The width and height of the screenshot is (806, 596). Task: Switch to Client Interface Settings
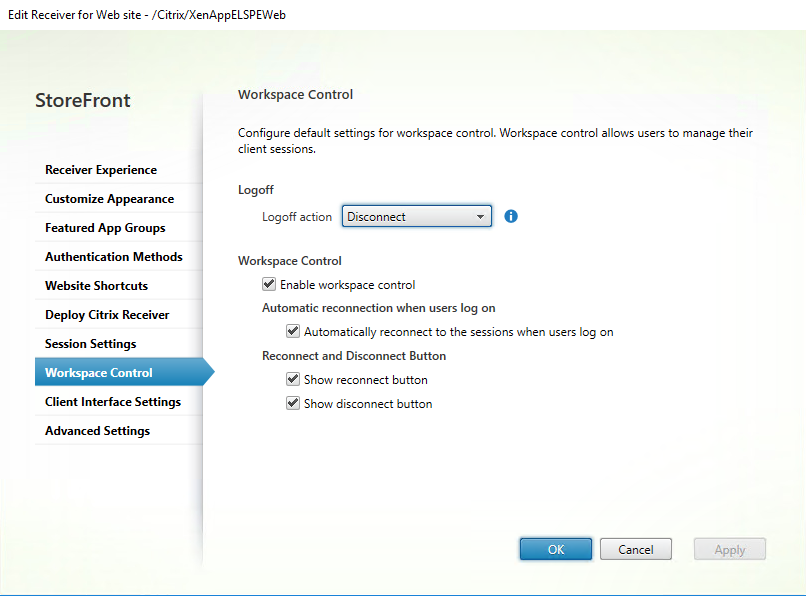[x=113, y=402]
